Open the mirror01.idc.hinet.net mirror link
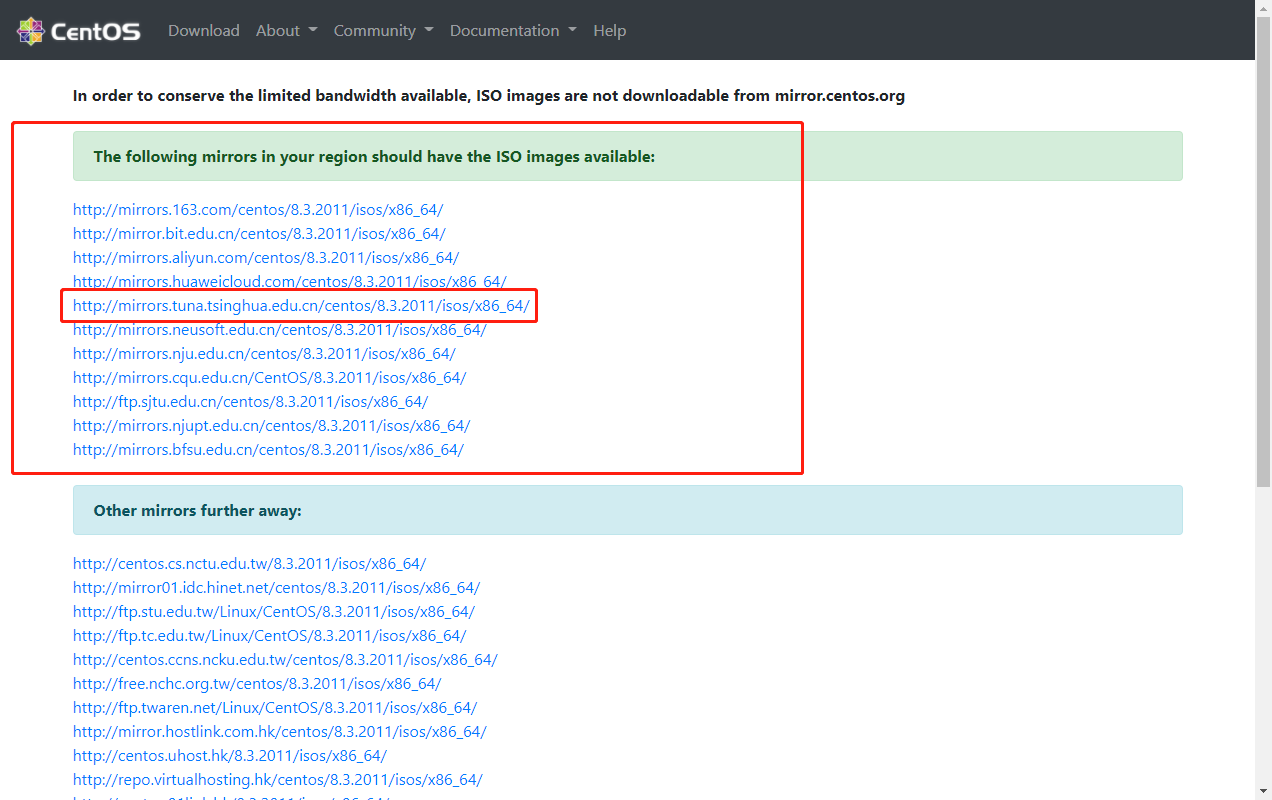Screen dimensions: 1272x800 coord(277,588)
